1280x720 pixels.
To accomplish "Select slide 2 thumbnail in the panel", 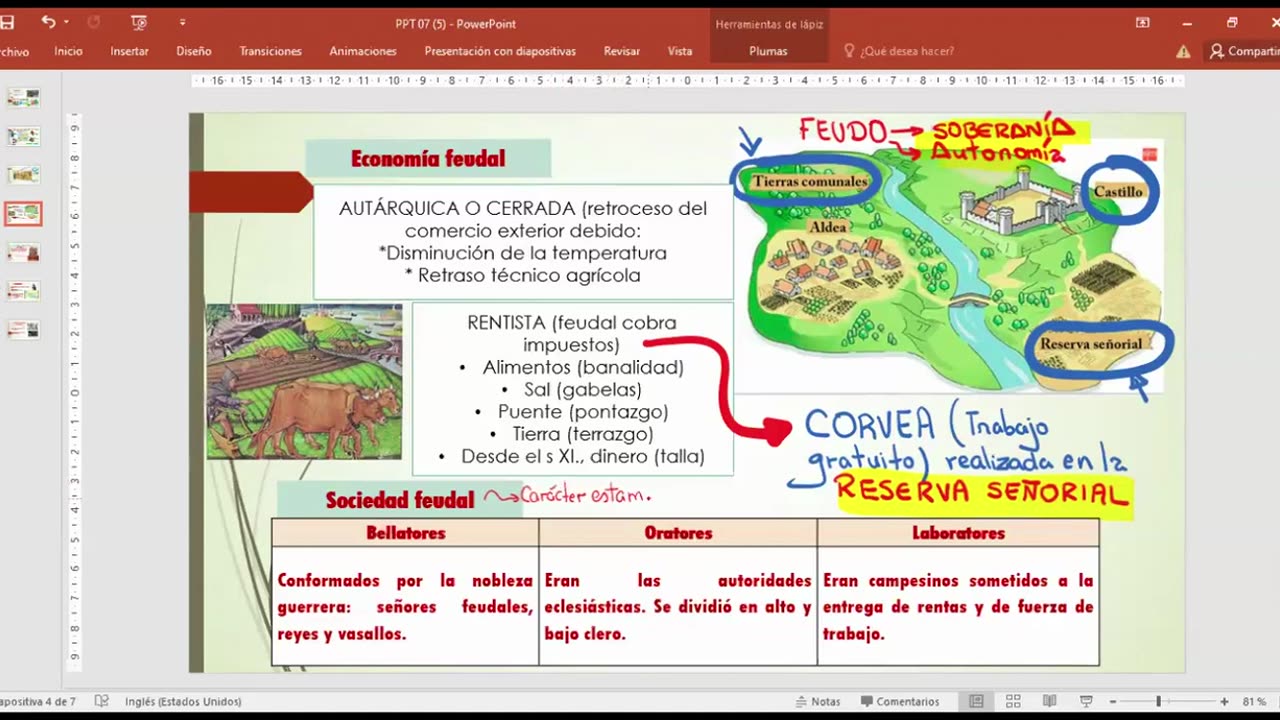I will [24, 136].
